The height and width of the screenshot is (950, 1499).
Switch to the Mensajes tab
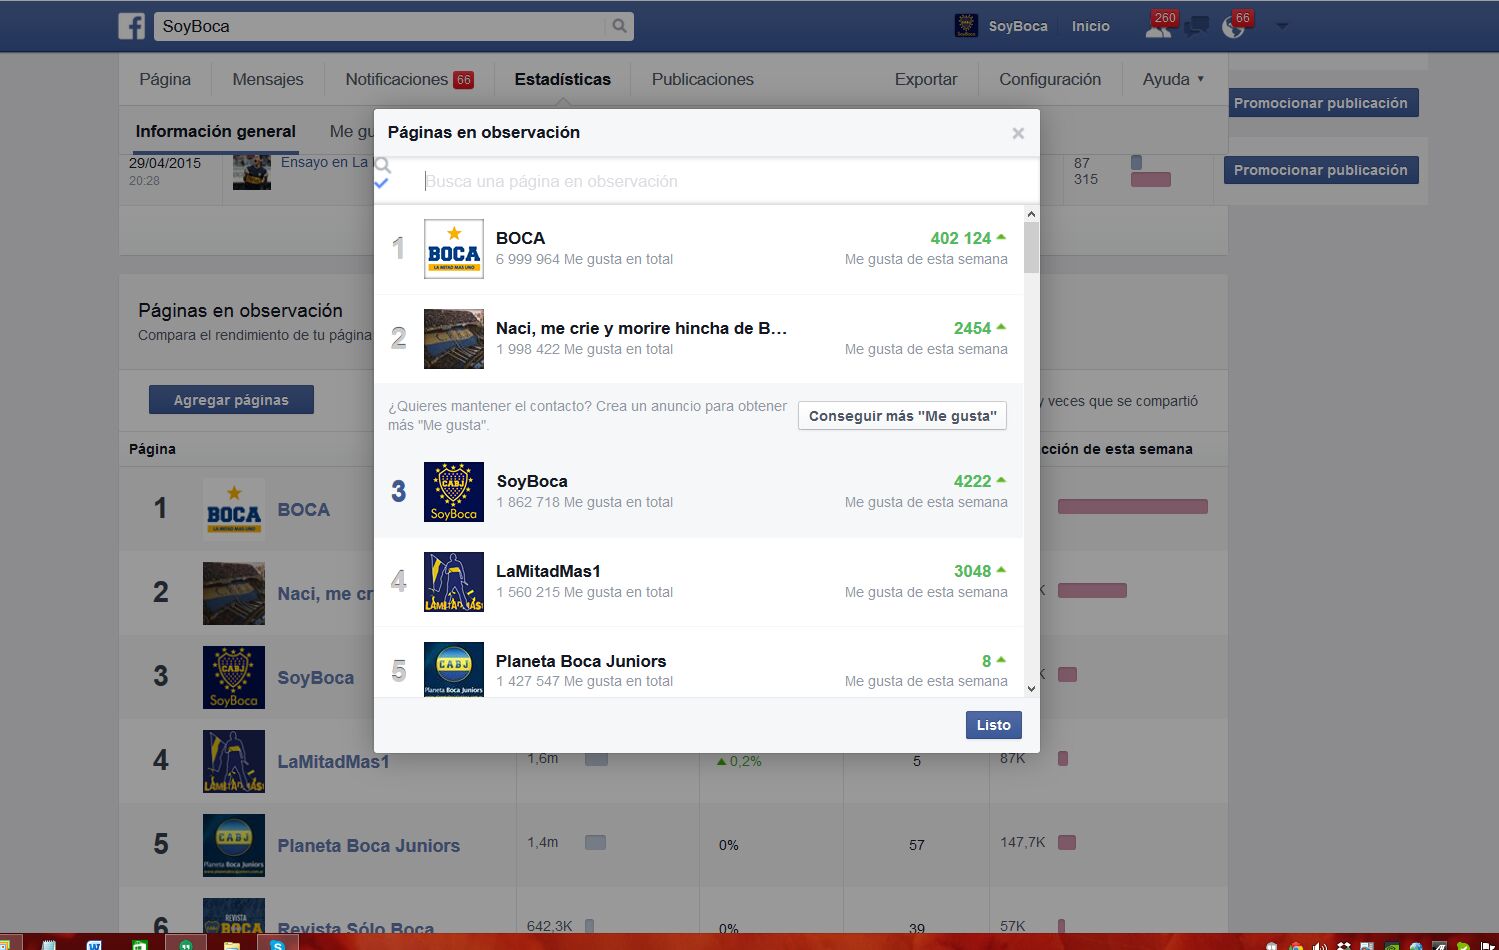(x=268, y=79)
